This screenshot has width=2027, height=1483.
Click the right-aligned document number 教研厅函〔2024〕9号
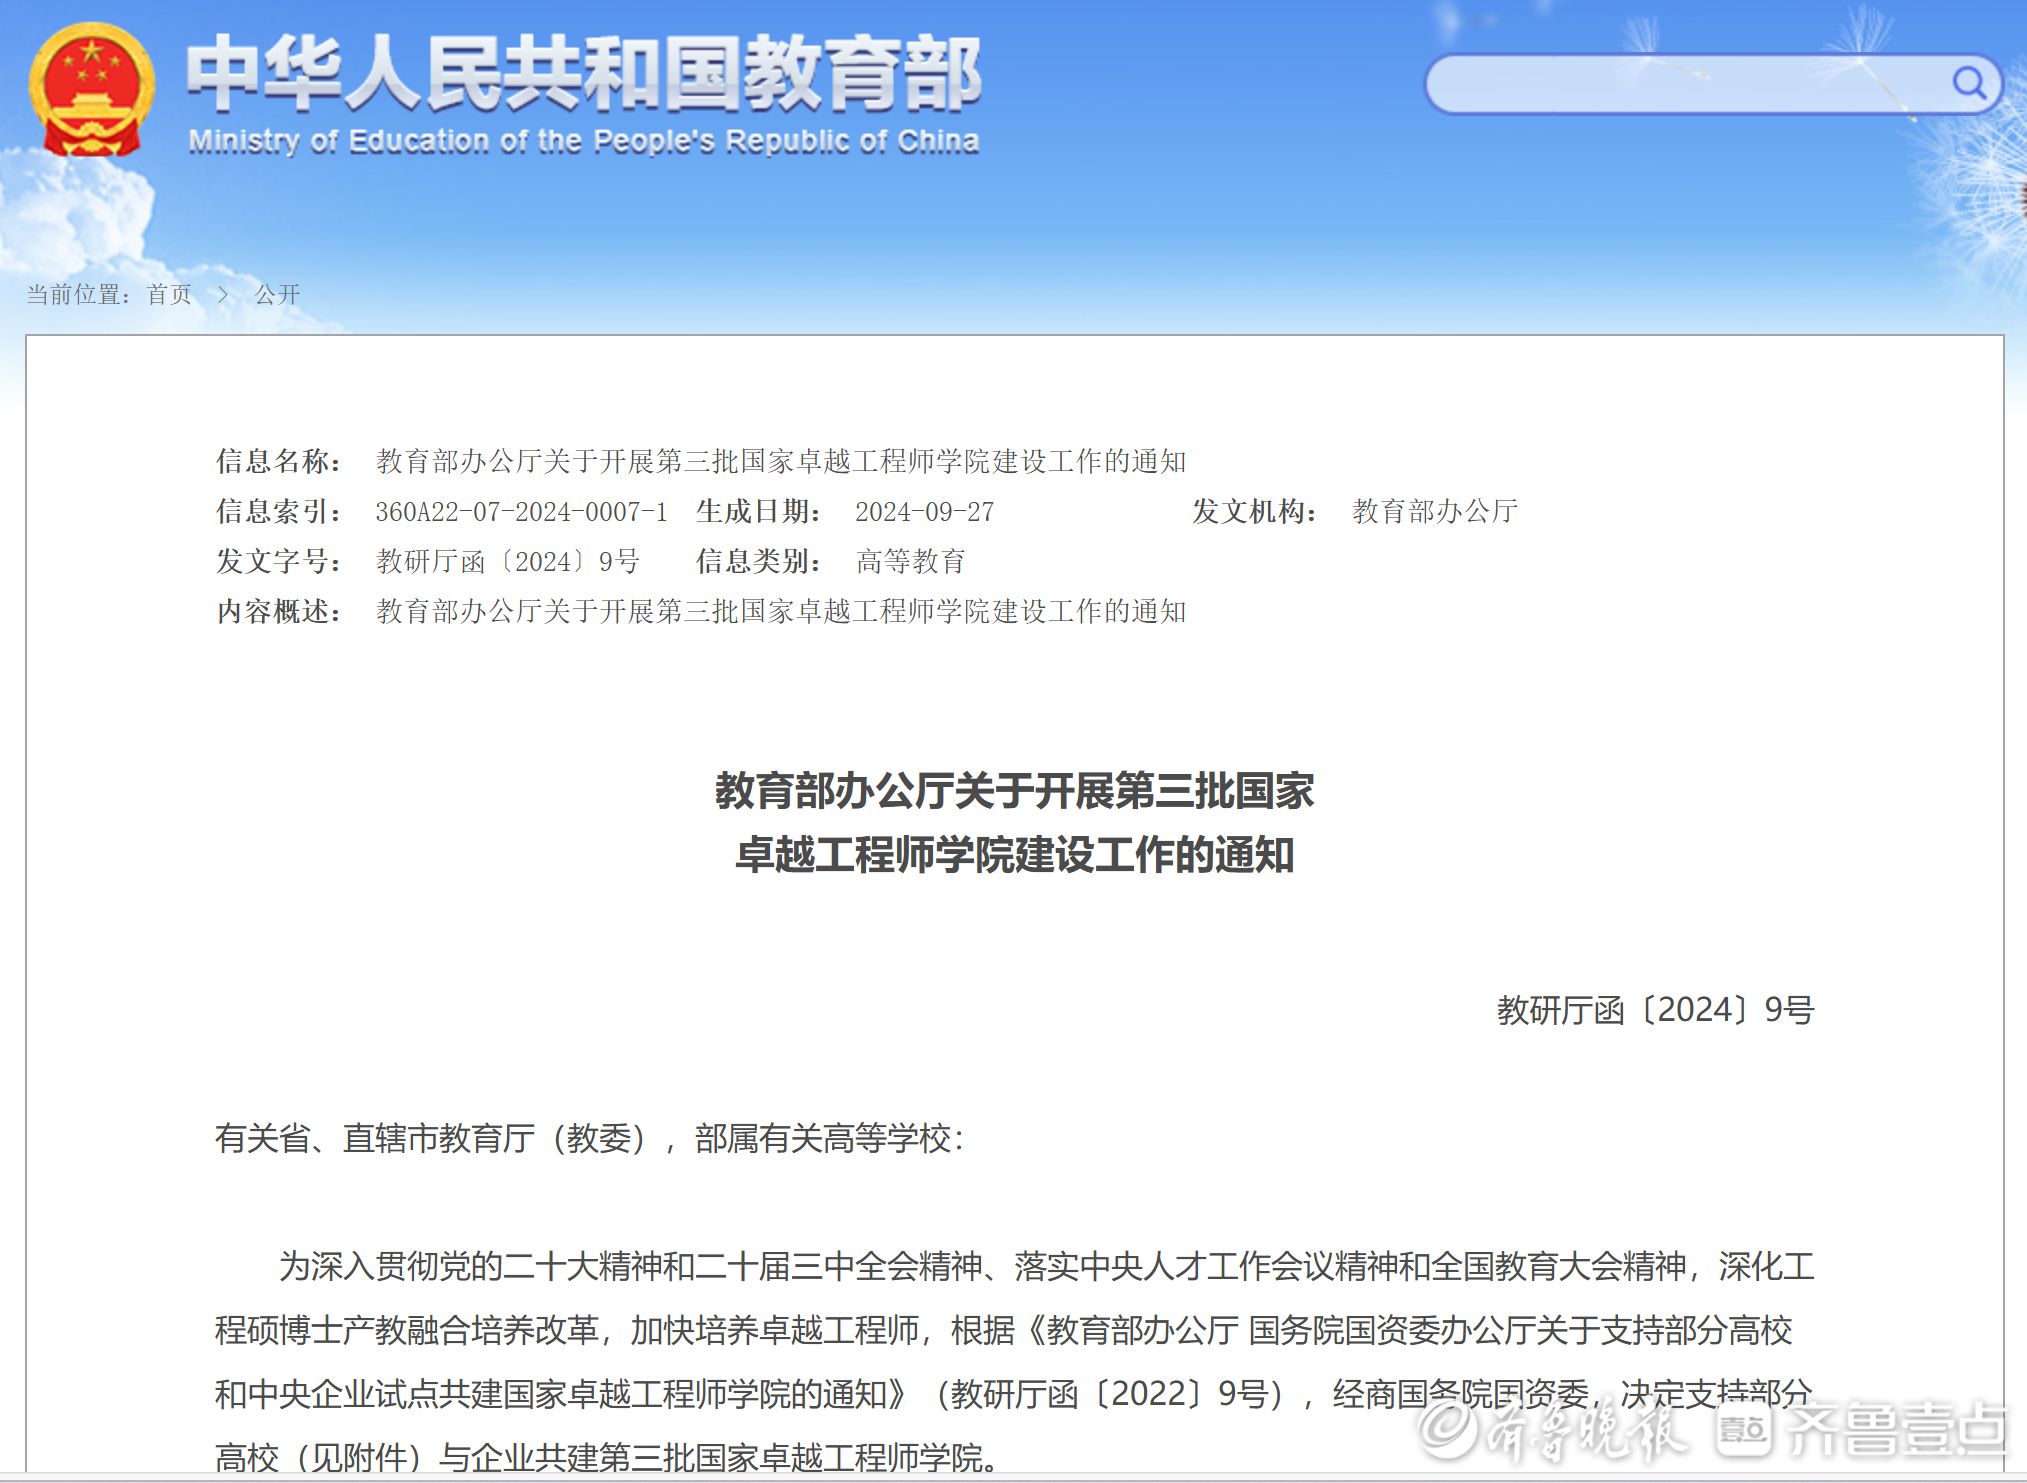coord(1655,1010)
